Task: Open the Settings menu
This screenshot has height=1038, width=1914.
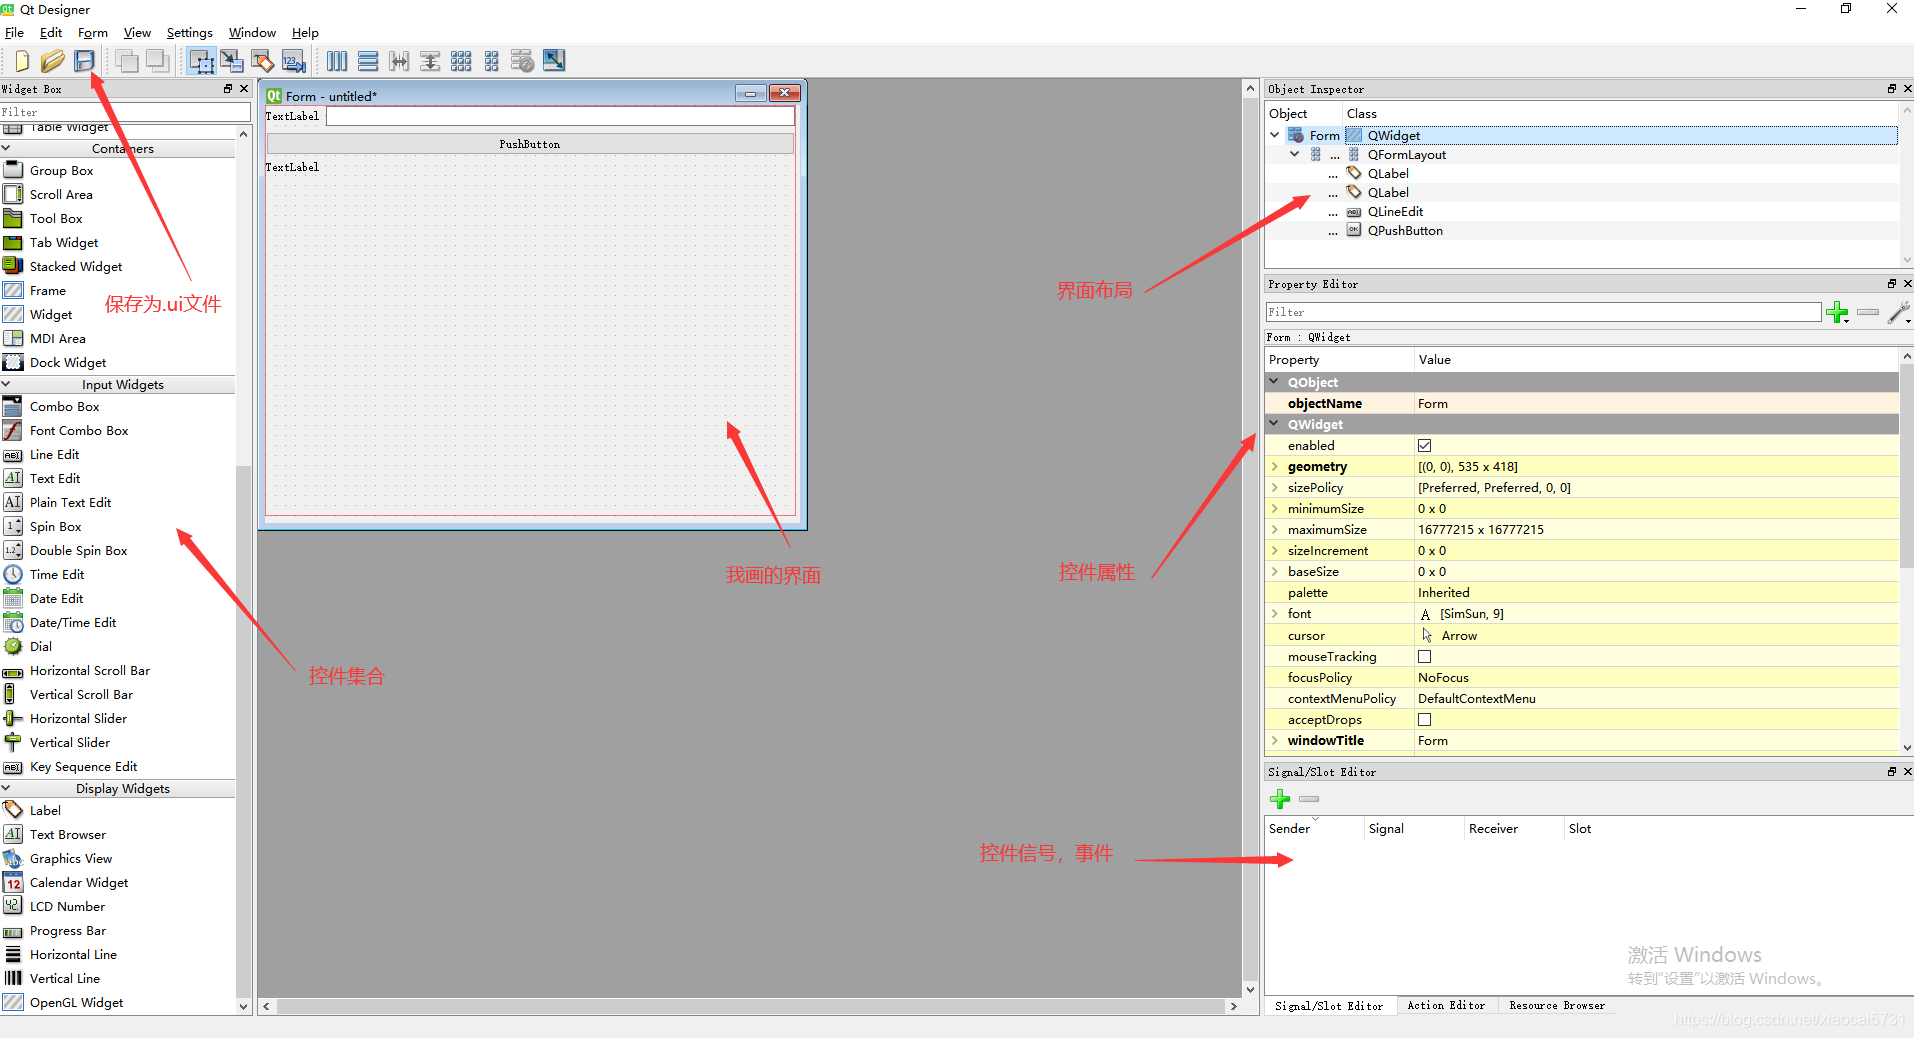Action: click(189, 33)
